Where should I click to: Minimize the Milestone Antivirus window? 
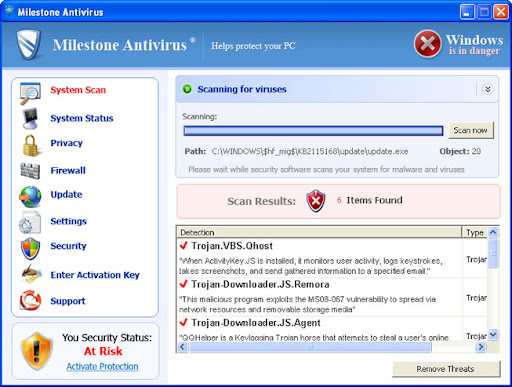coord(467,12)
